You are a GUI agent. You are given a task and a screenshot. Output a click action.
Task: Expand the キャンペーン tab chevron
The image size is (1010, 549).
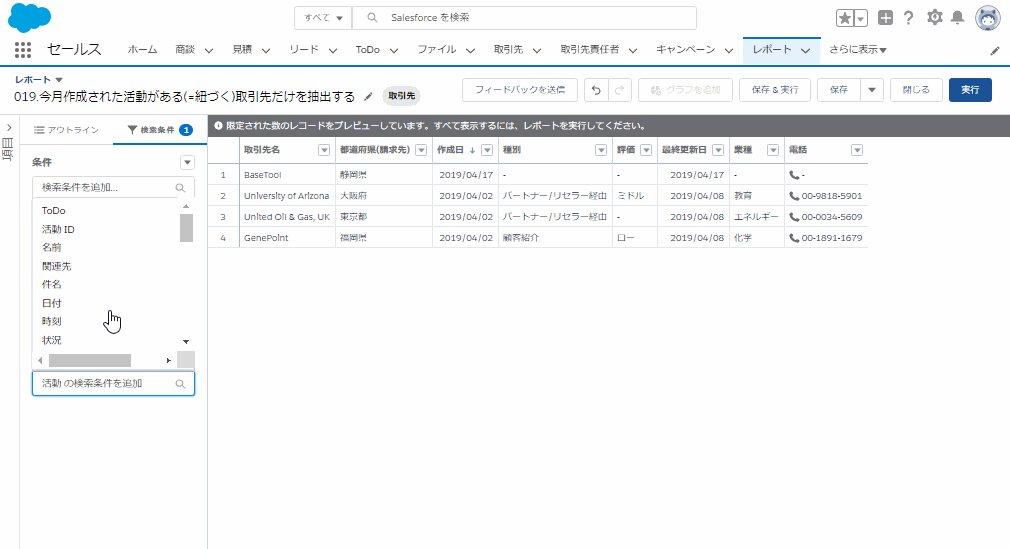(729, 50)
